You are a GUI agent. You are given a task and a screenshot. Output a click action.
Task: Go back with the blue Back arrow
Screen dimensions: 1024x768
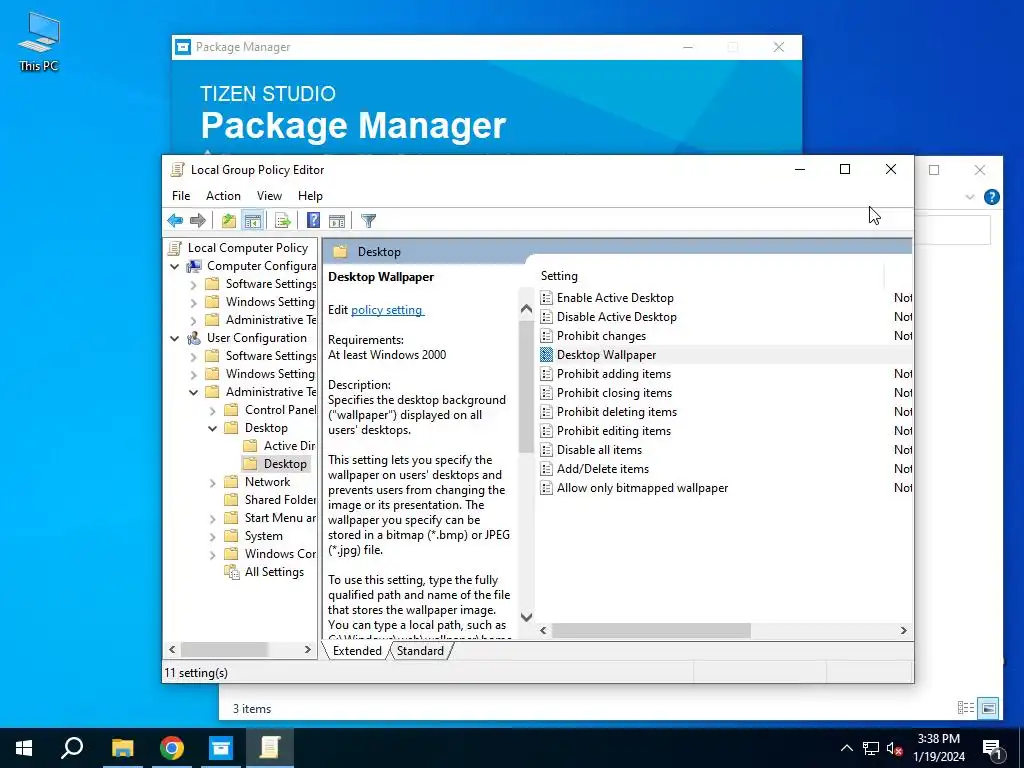pos(175,221)
